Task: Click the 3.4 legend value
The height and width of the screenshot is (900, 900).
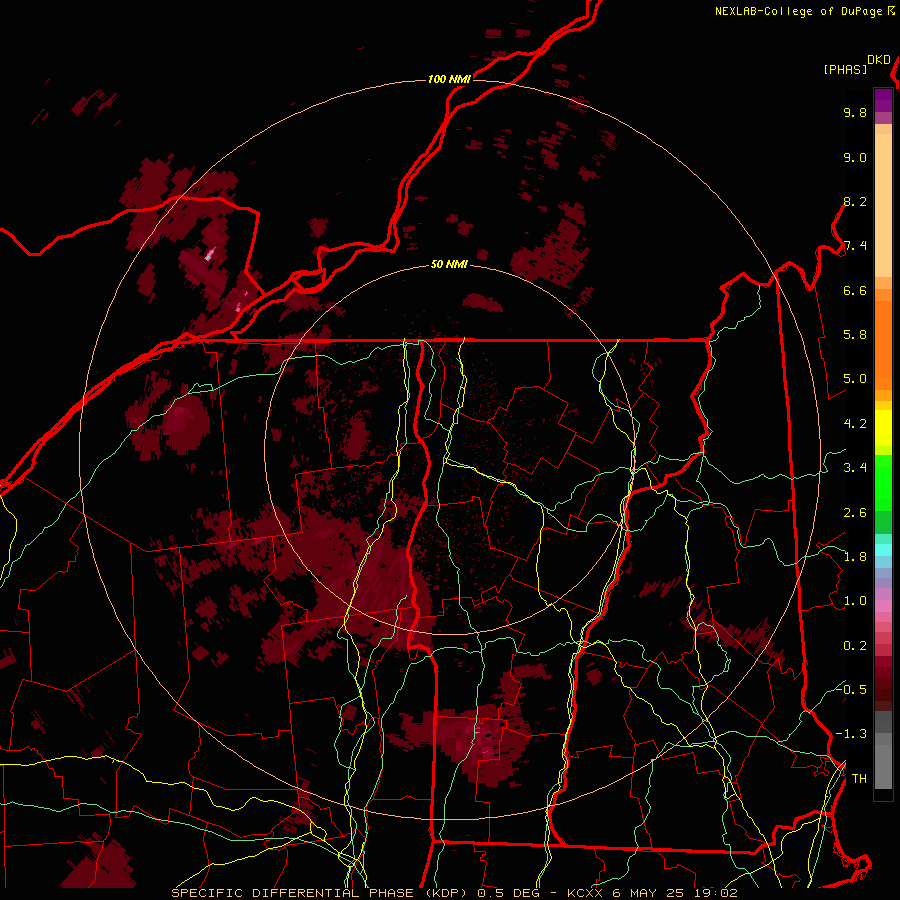Action: click(x=855, y=468)
